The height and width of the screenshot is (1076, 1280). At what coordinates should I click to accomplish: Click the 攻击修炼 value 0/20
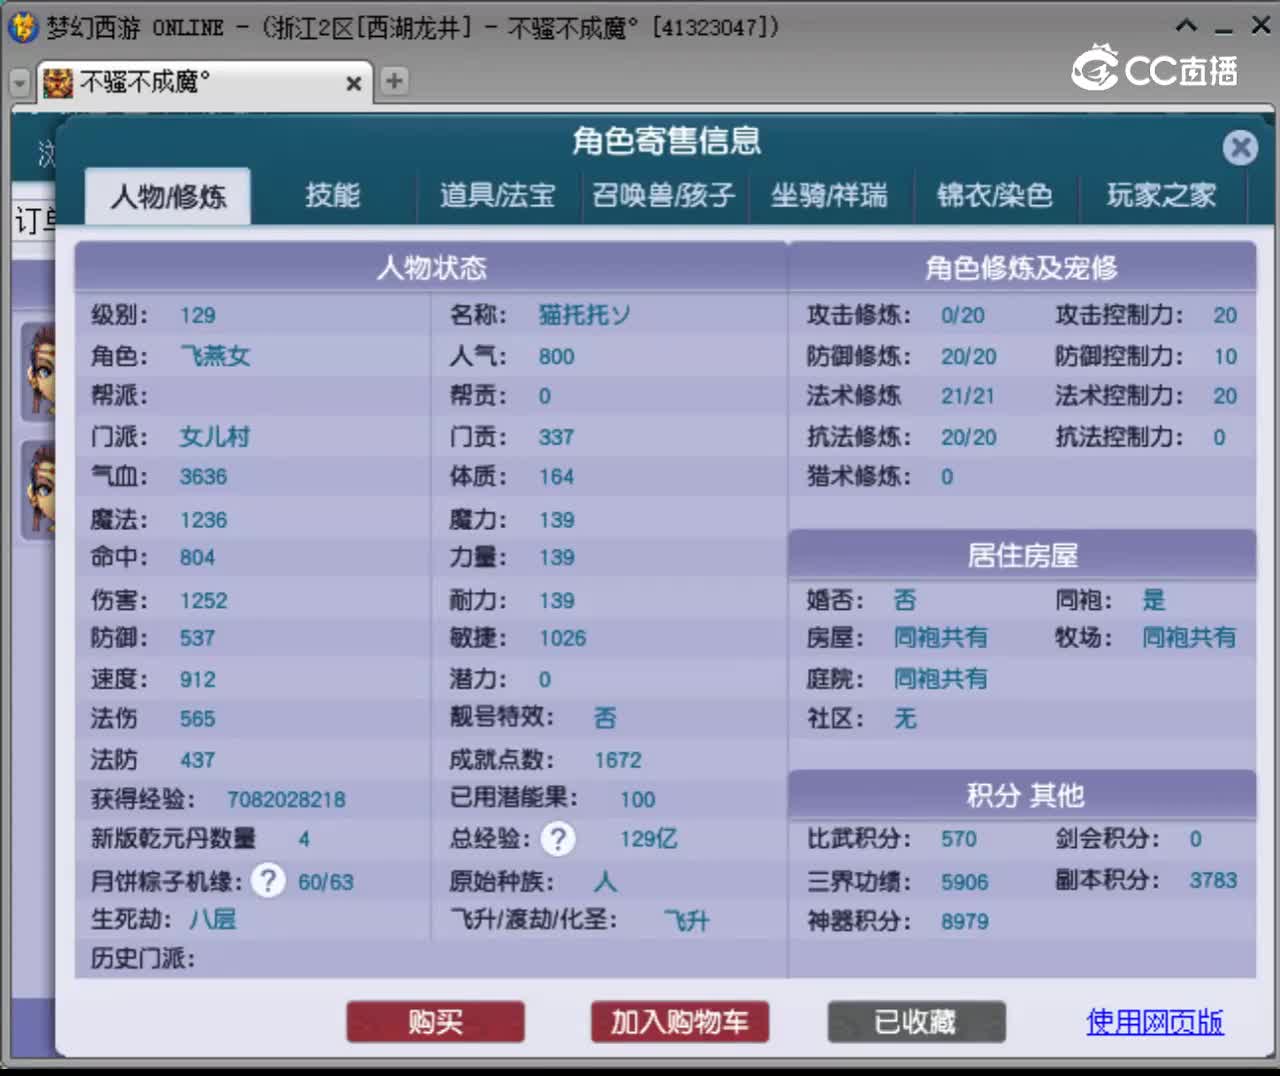(x=963, y=316)
